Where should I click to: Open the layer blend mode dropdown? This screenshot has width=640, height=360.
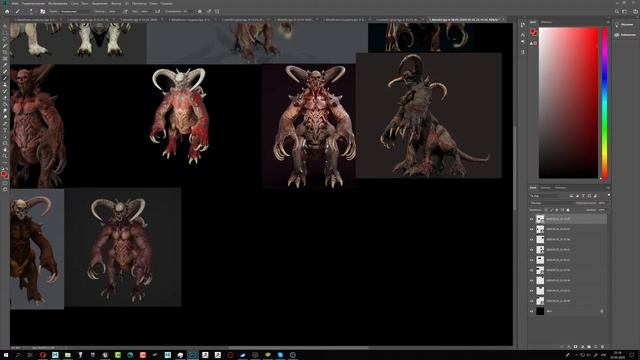551,203
